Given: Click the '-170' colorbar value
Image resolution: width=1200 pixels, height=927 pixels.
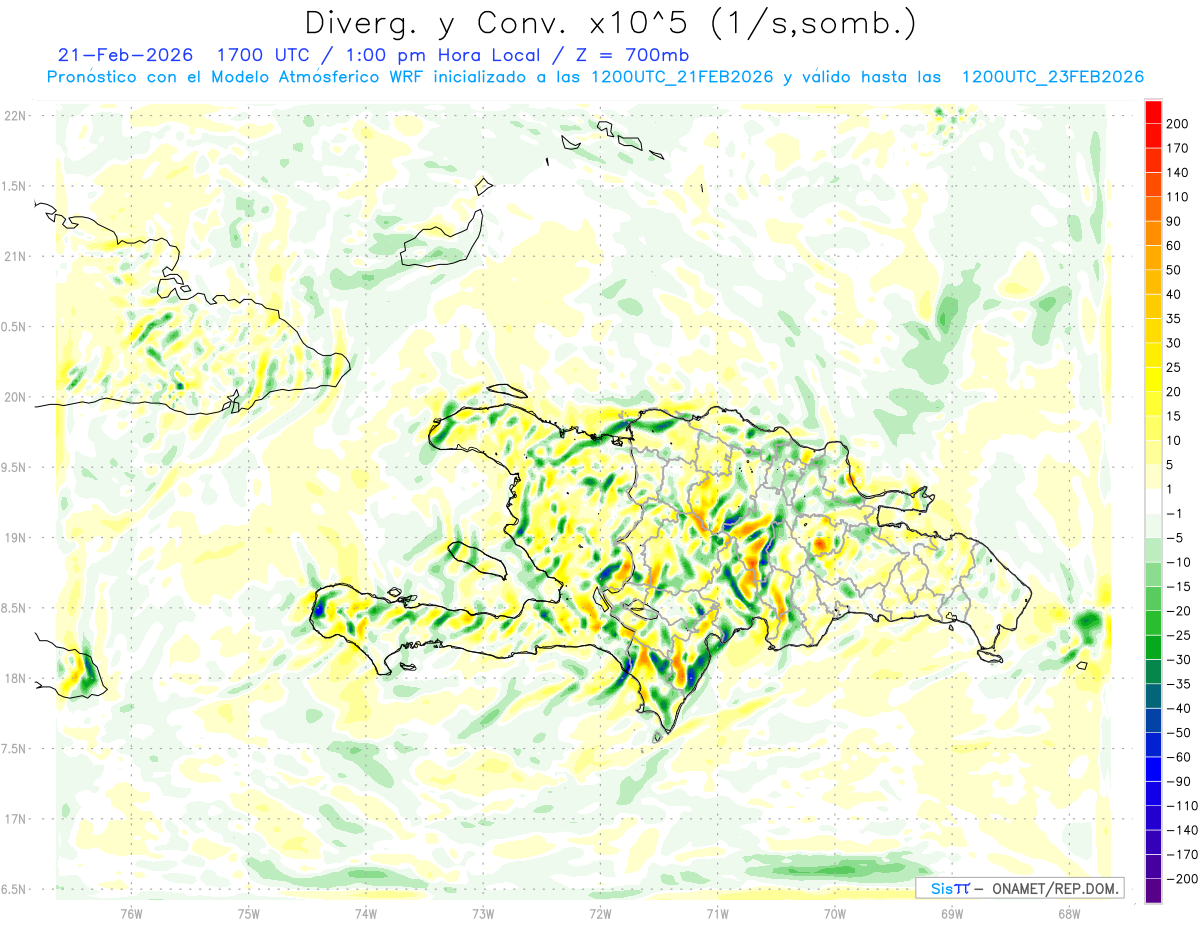Looking at the screenshot, I should (1181, 855).
